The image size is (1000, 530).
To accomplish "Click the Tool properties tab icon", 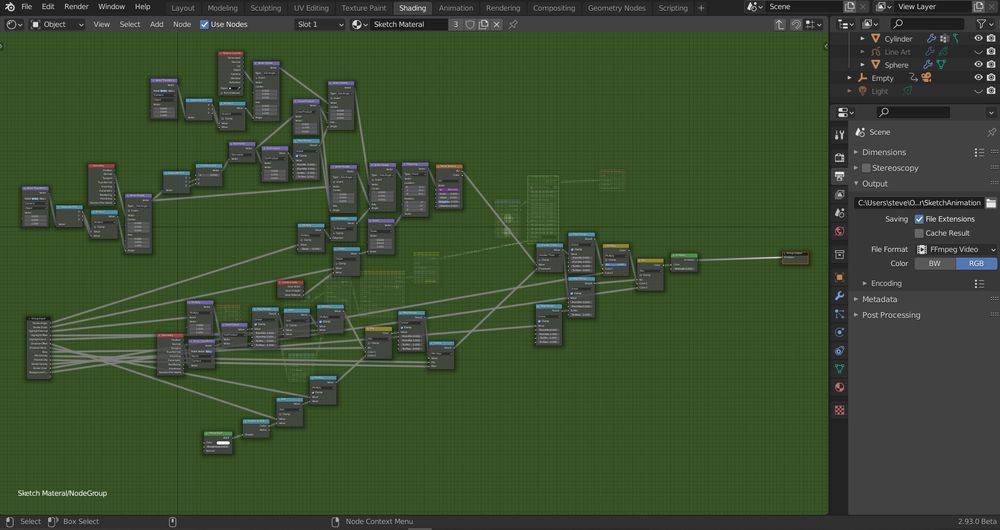I will (839, 134).
